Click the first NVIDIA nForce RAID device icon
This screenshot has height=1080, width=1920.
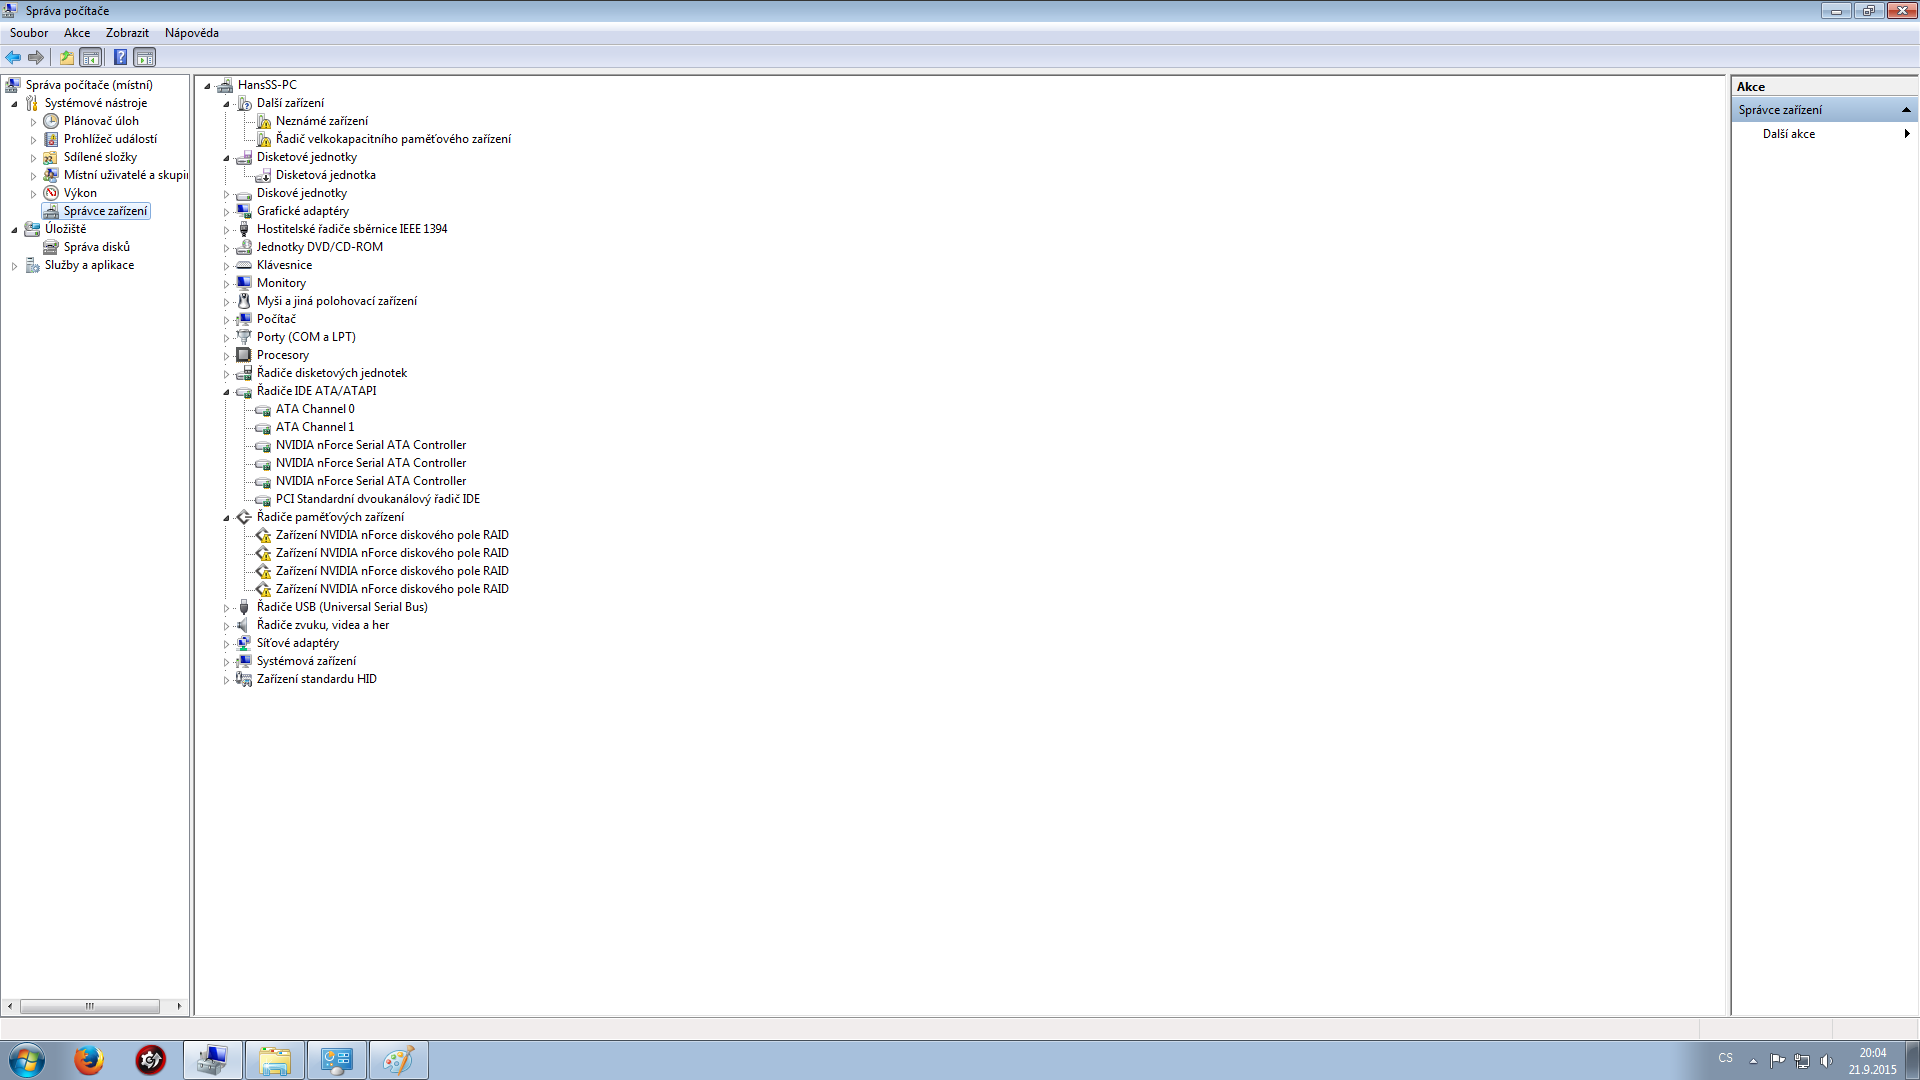264,535
